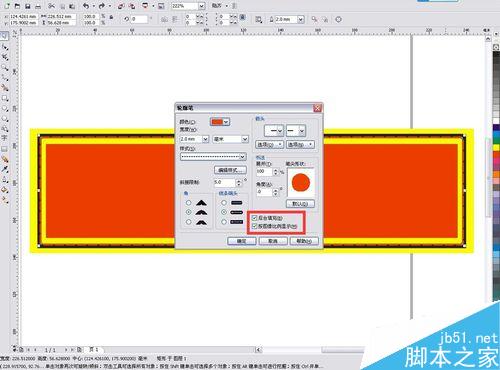Open the Fill tool flyout
Image resolution: width=500 pixels, height=370 pixels.
[x=5, y=190]
